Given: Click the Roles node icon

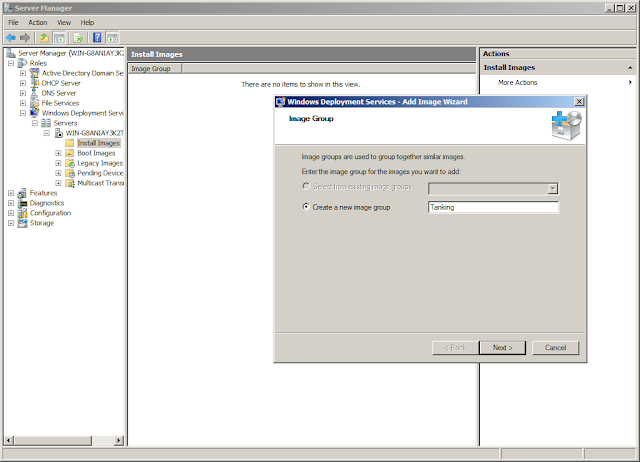Looking at the screenshot, I should tap(23, 63).
